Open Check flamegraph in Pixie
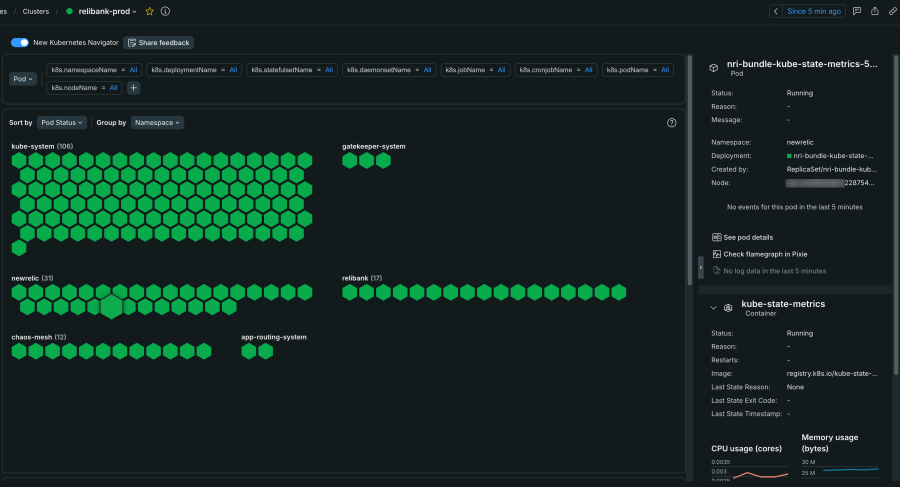The image size is (900, 487). (765, 254)
